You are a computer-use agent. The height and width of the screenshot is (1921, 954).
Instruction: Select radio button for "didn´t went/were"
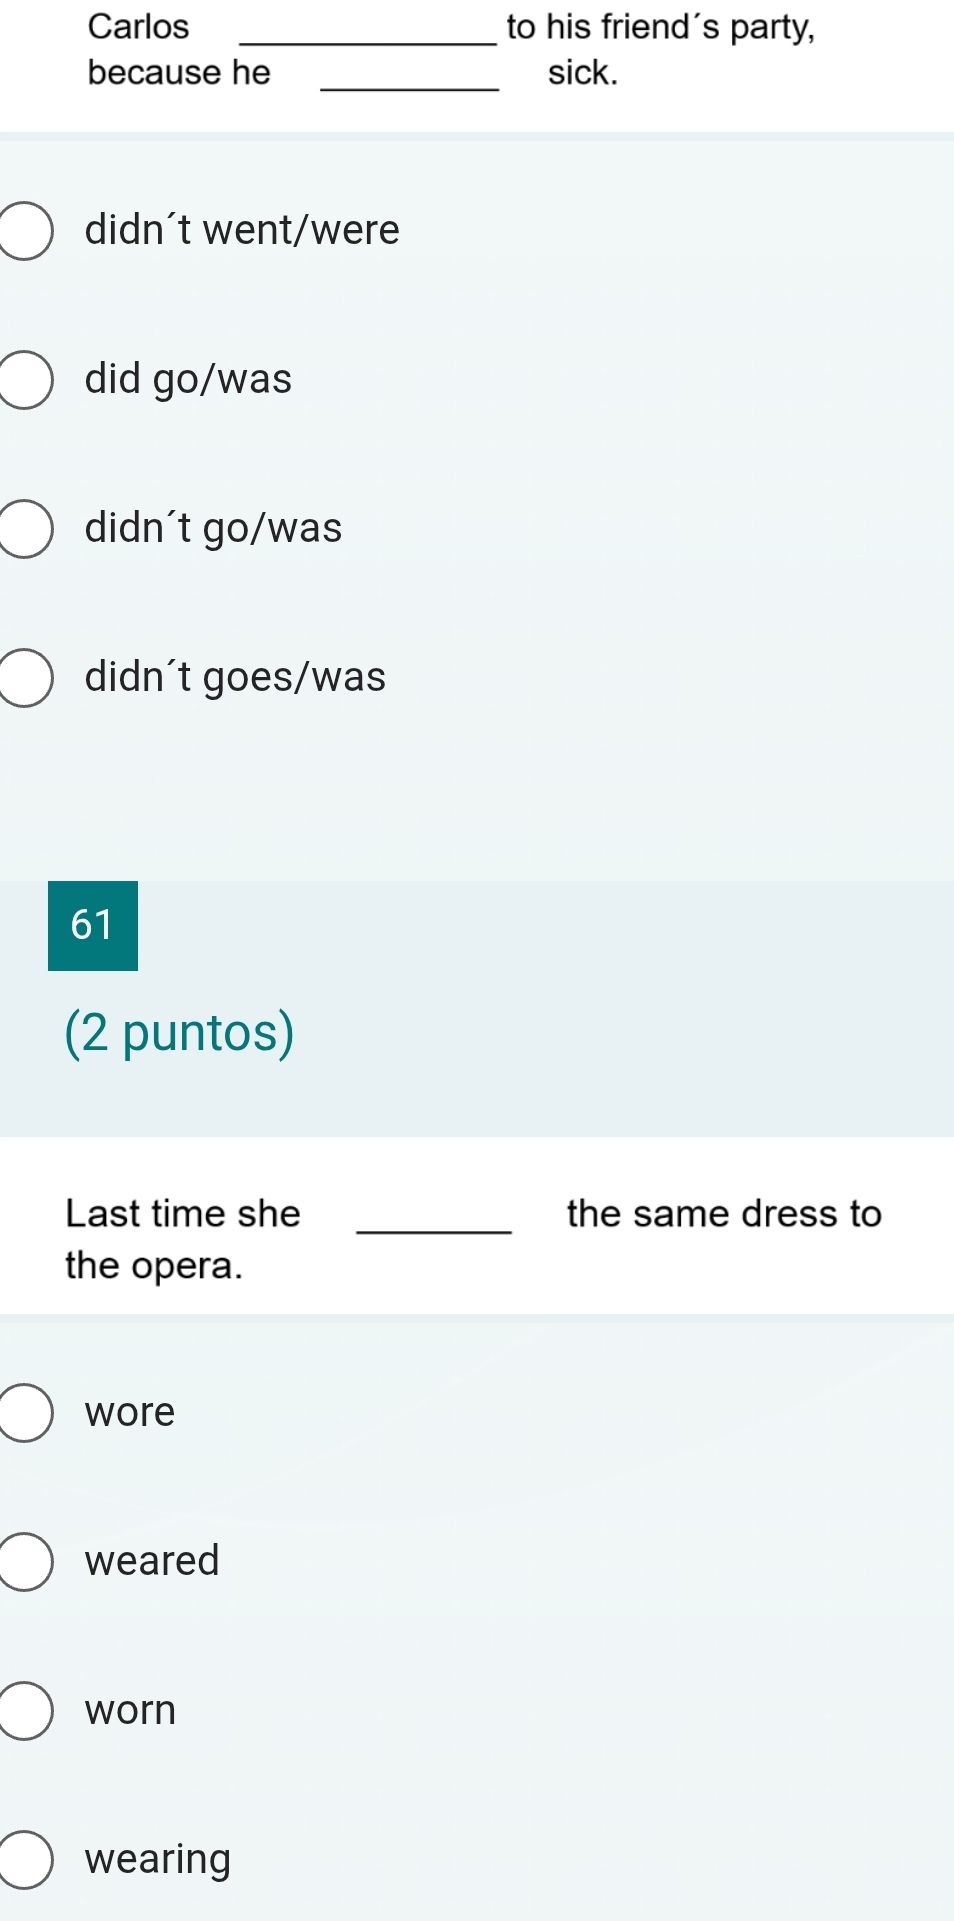click(x=25, y=231)
